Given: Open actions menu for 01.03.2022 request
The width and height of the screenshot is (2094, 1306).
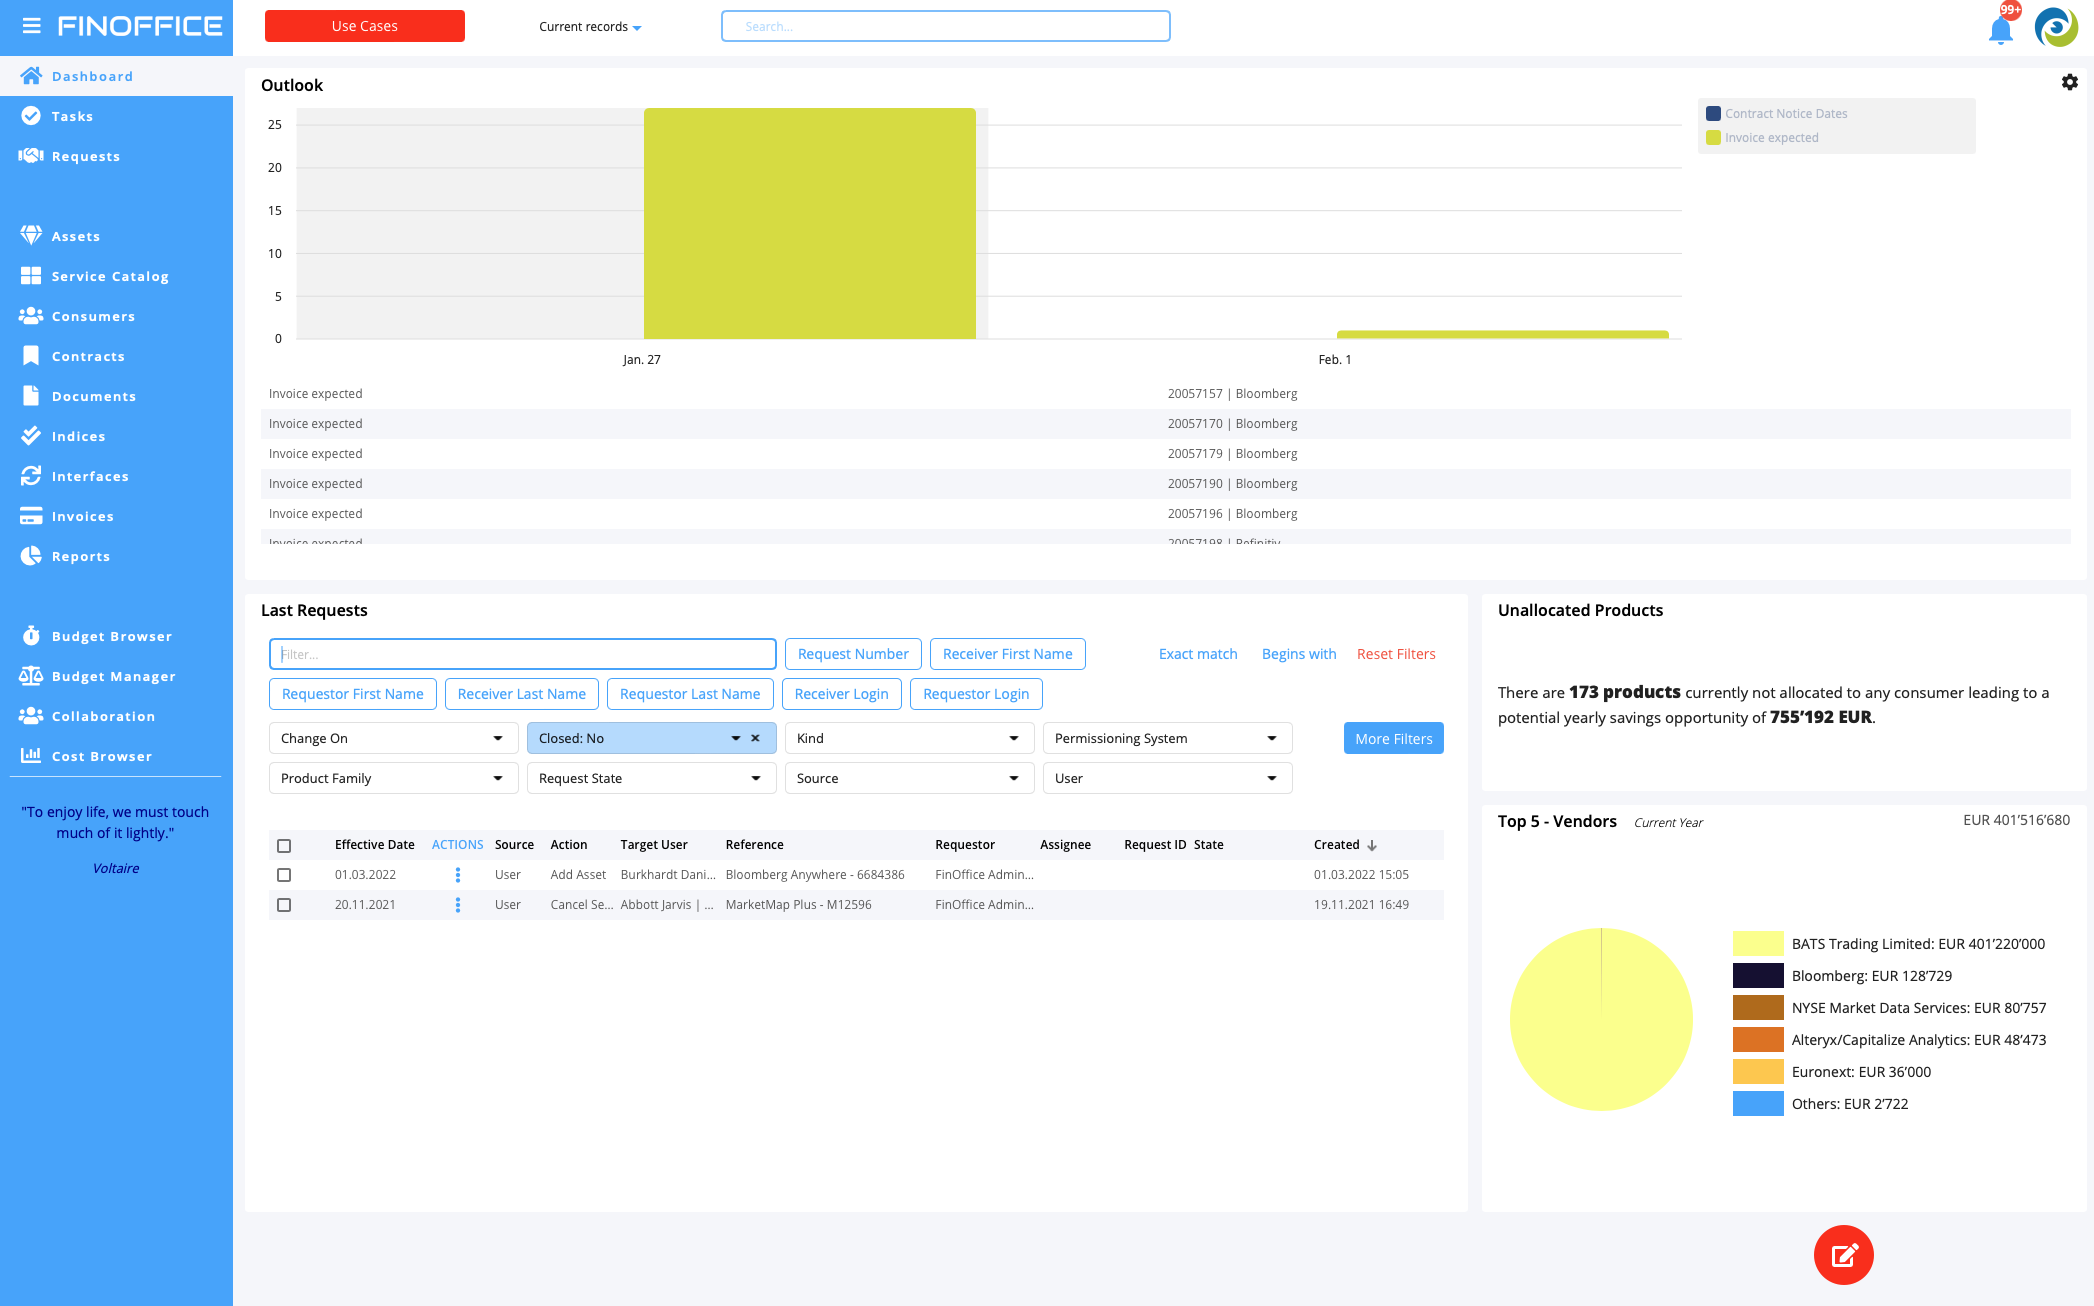Looking at the screenshot, I should click(x=458, y=875).
